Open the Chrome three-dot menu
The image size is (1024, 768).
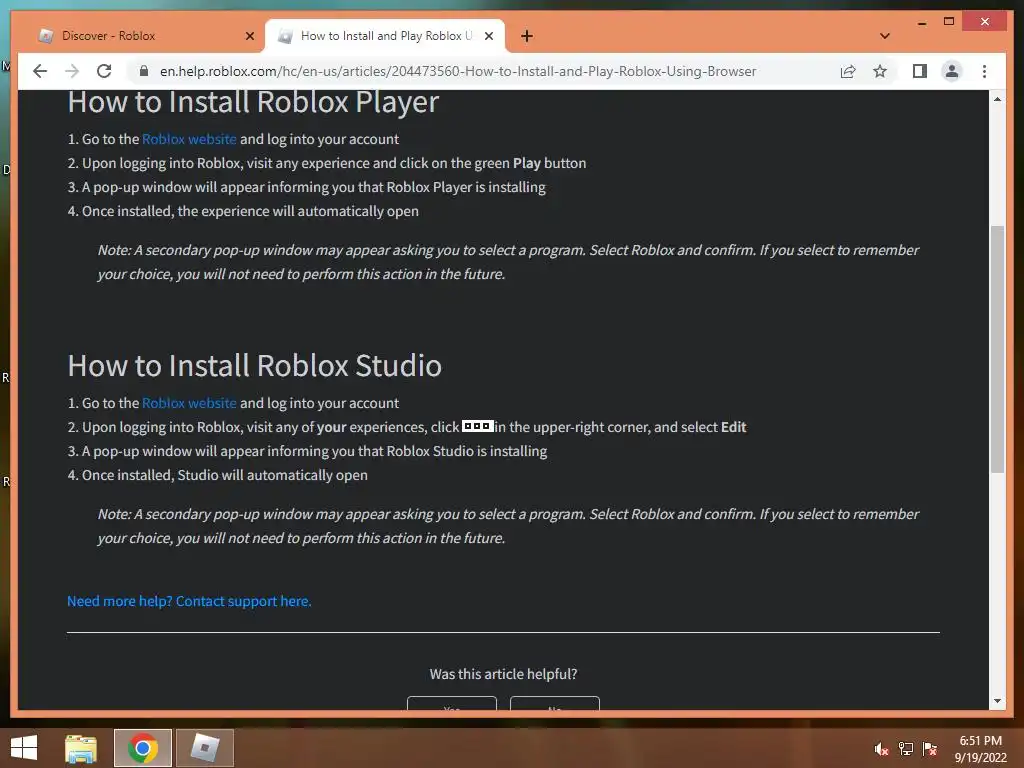point(984,71)
